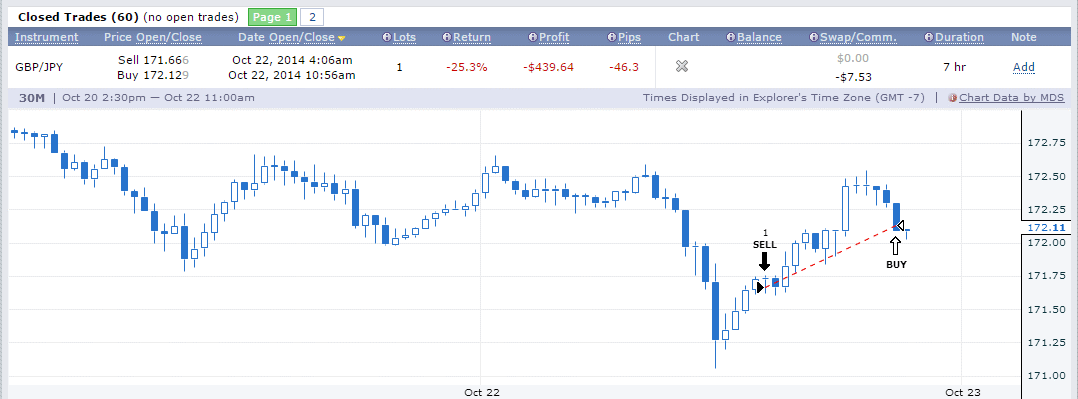Click info icon beside Chart Data by MDS
The height and width of the screenshot is (399, 1078).
click(953, 98)
